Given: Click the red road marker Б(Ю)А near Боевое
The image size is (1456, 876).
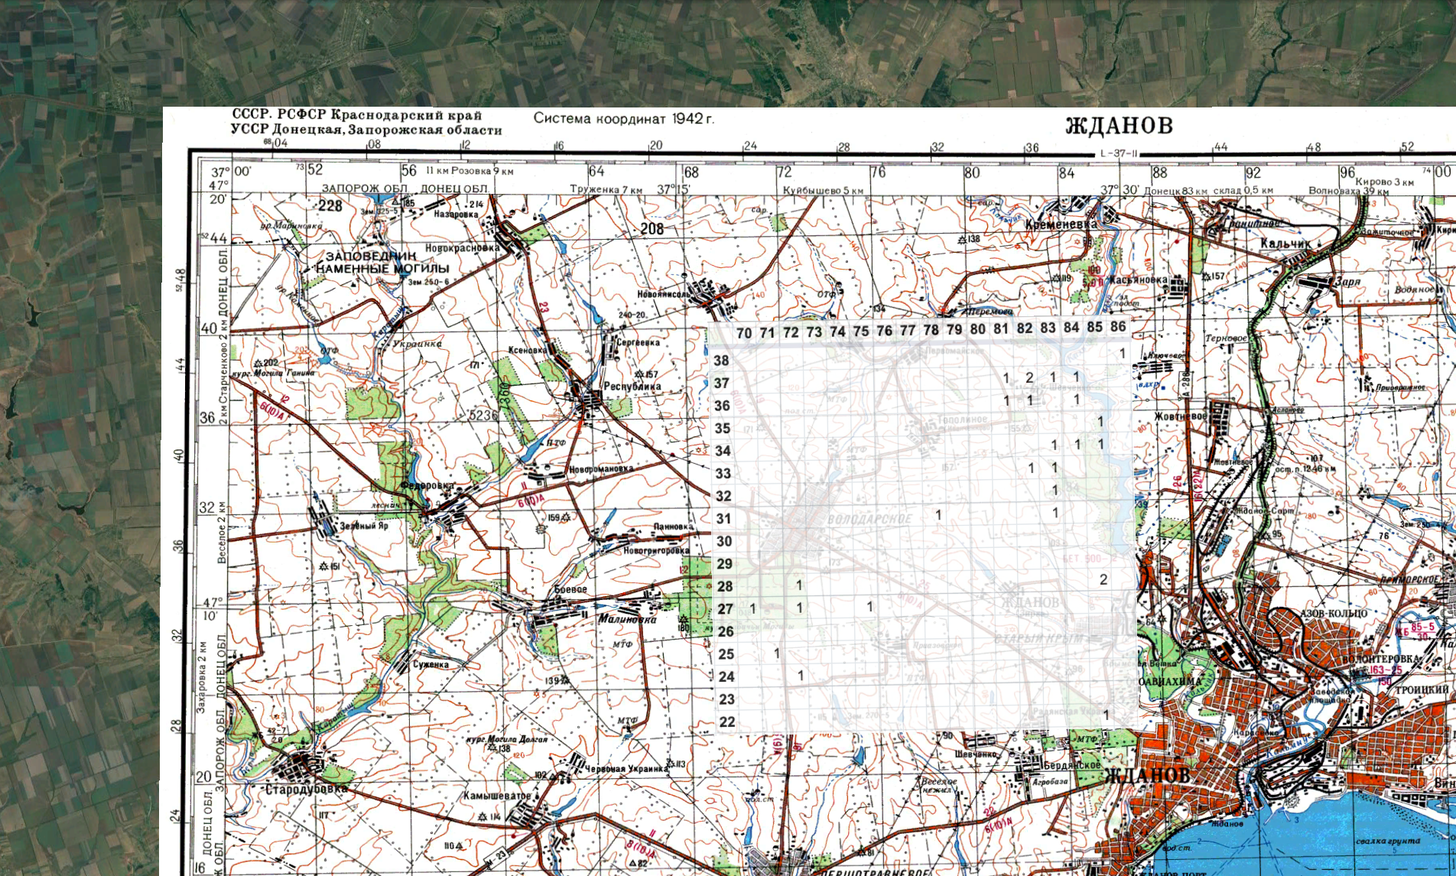Looking at the screenshot, I should pyautogui.click(x=530, y=500).
